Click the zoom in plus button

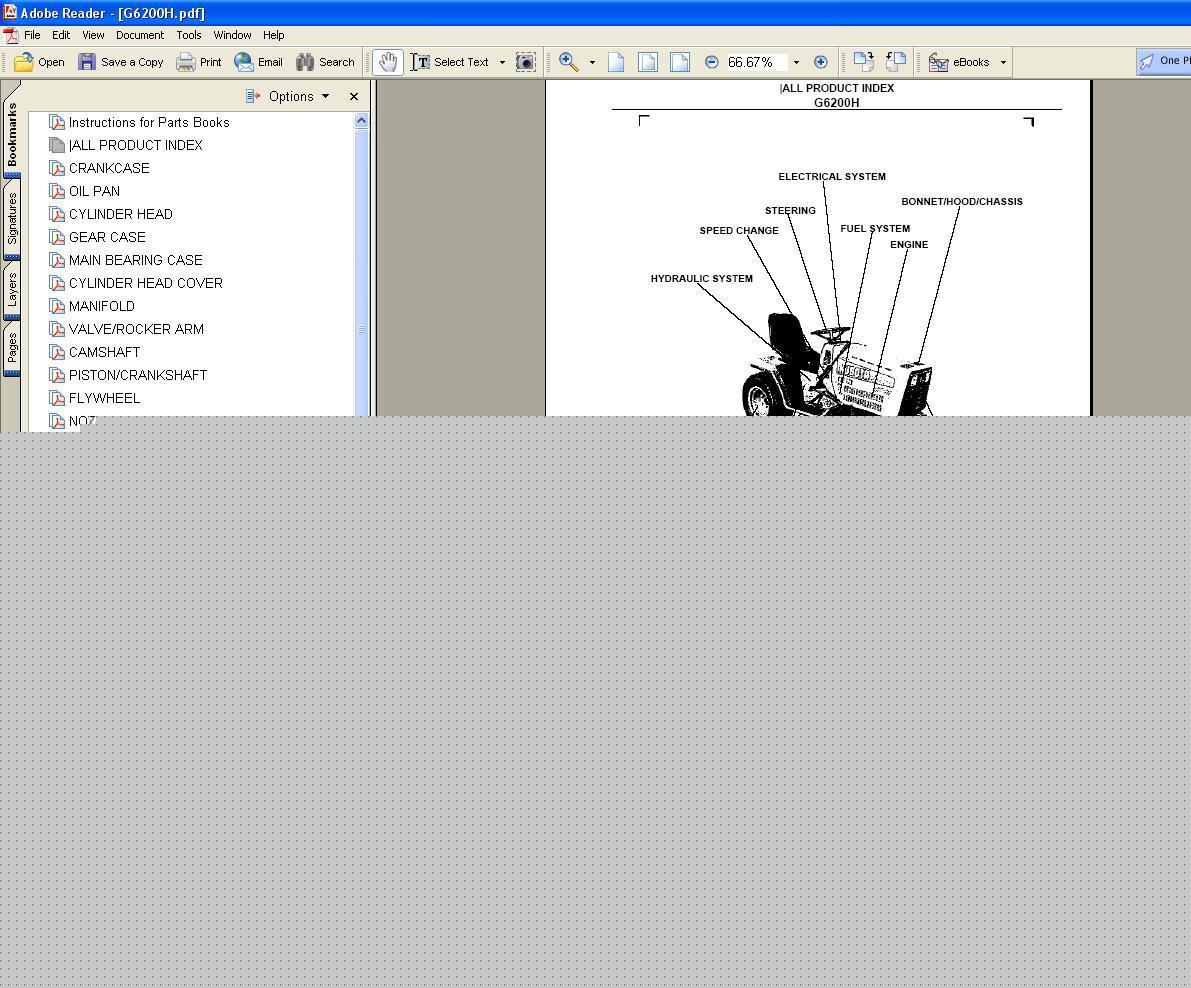(x=820, y=62)
